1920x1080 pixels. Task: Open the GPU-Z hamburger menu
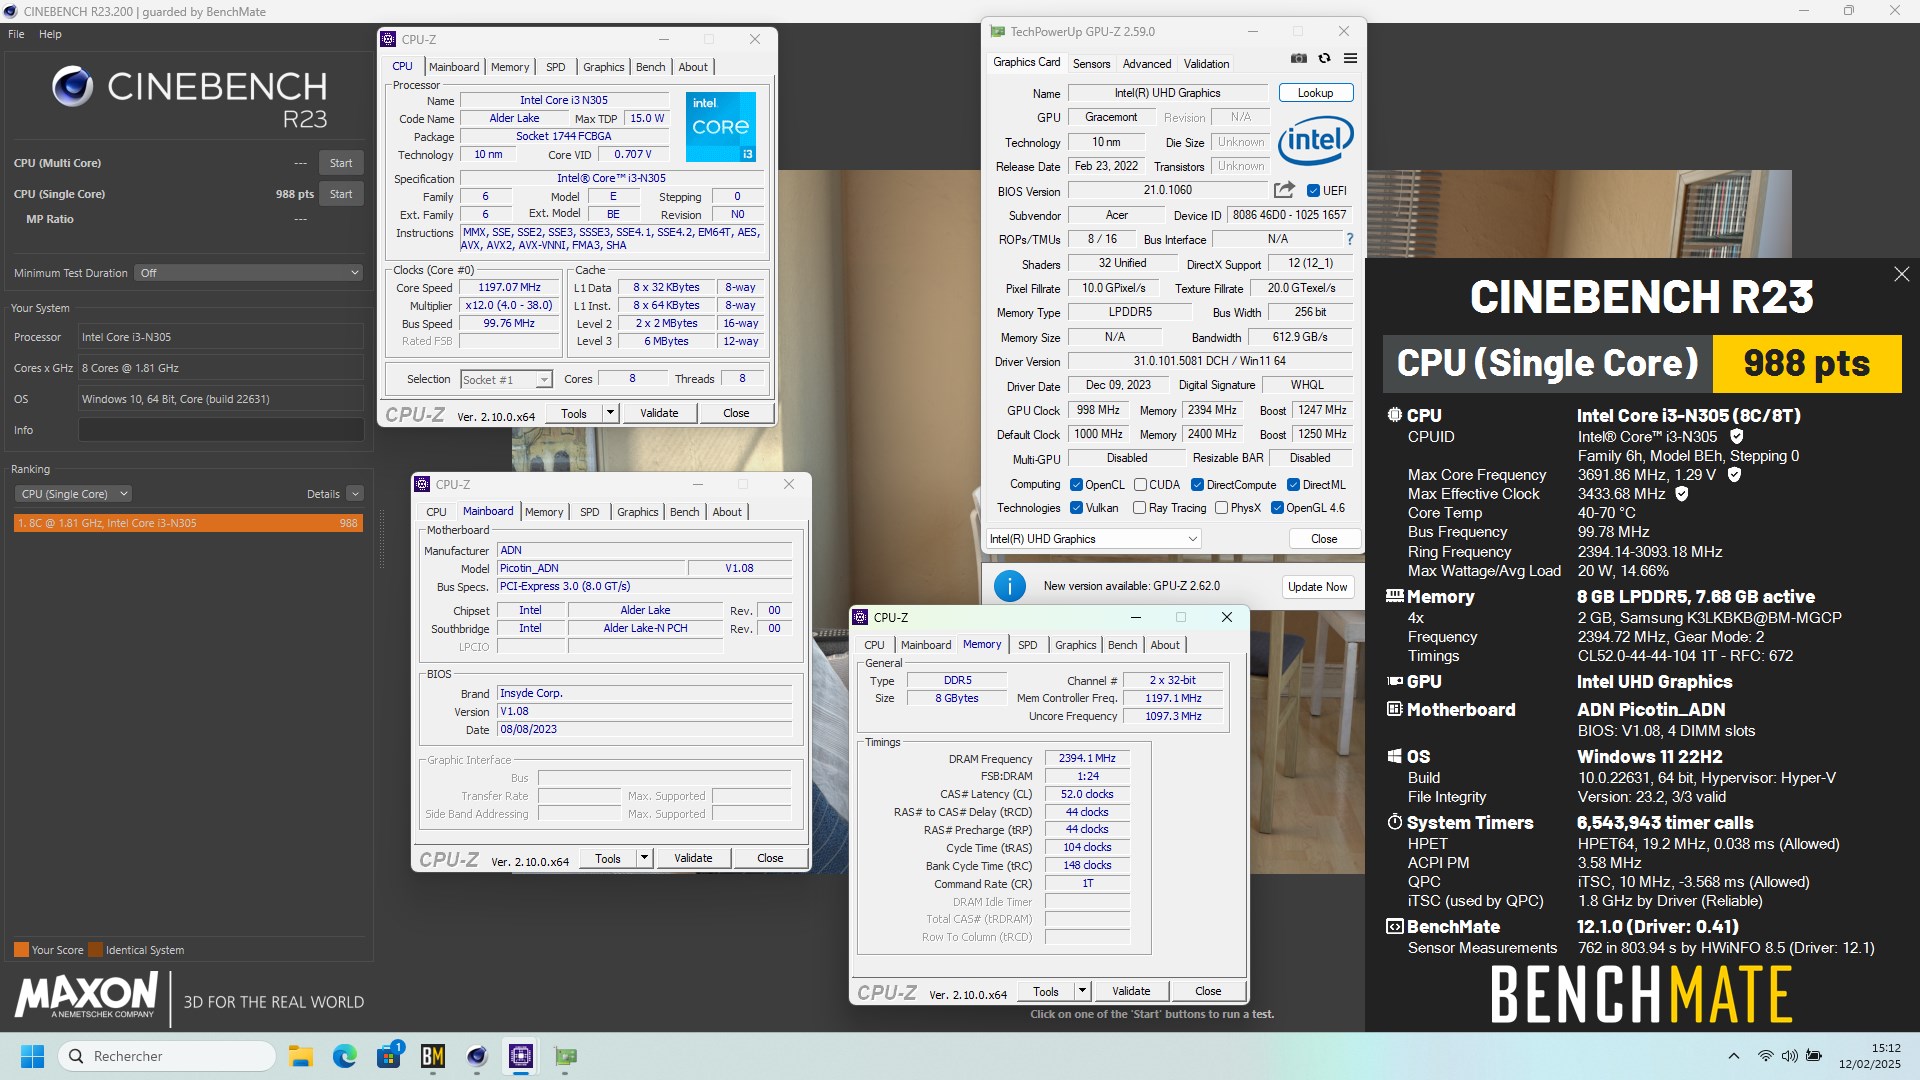1350,59
